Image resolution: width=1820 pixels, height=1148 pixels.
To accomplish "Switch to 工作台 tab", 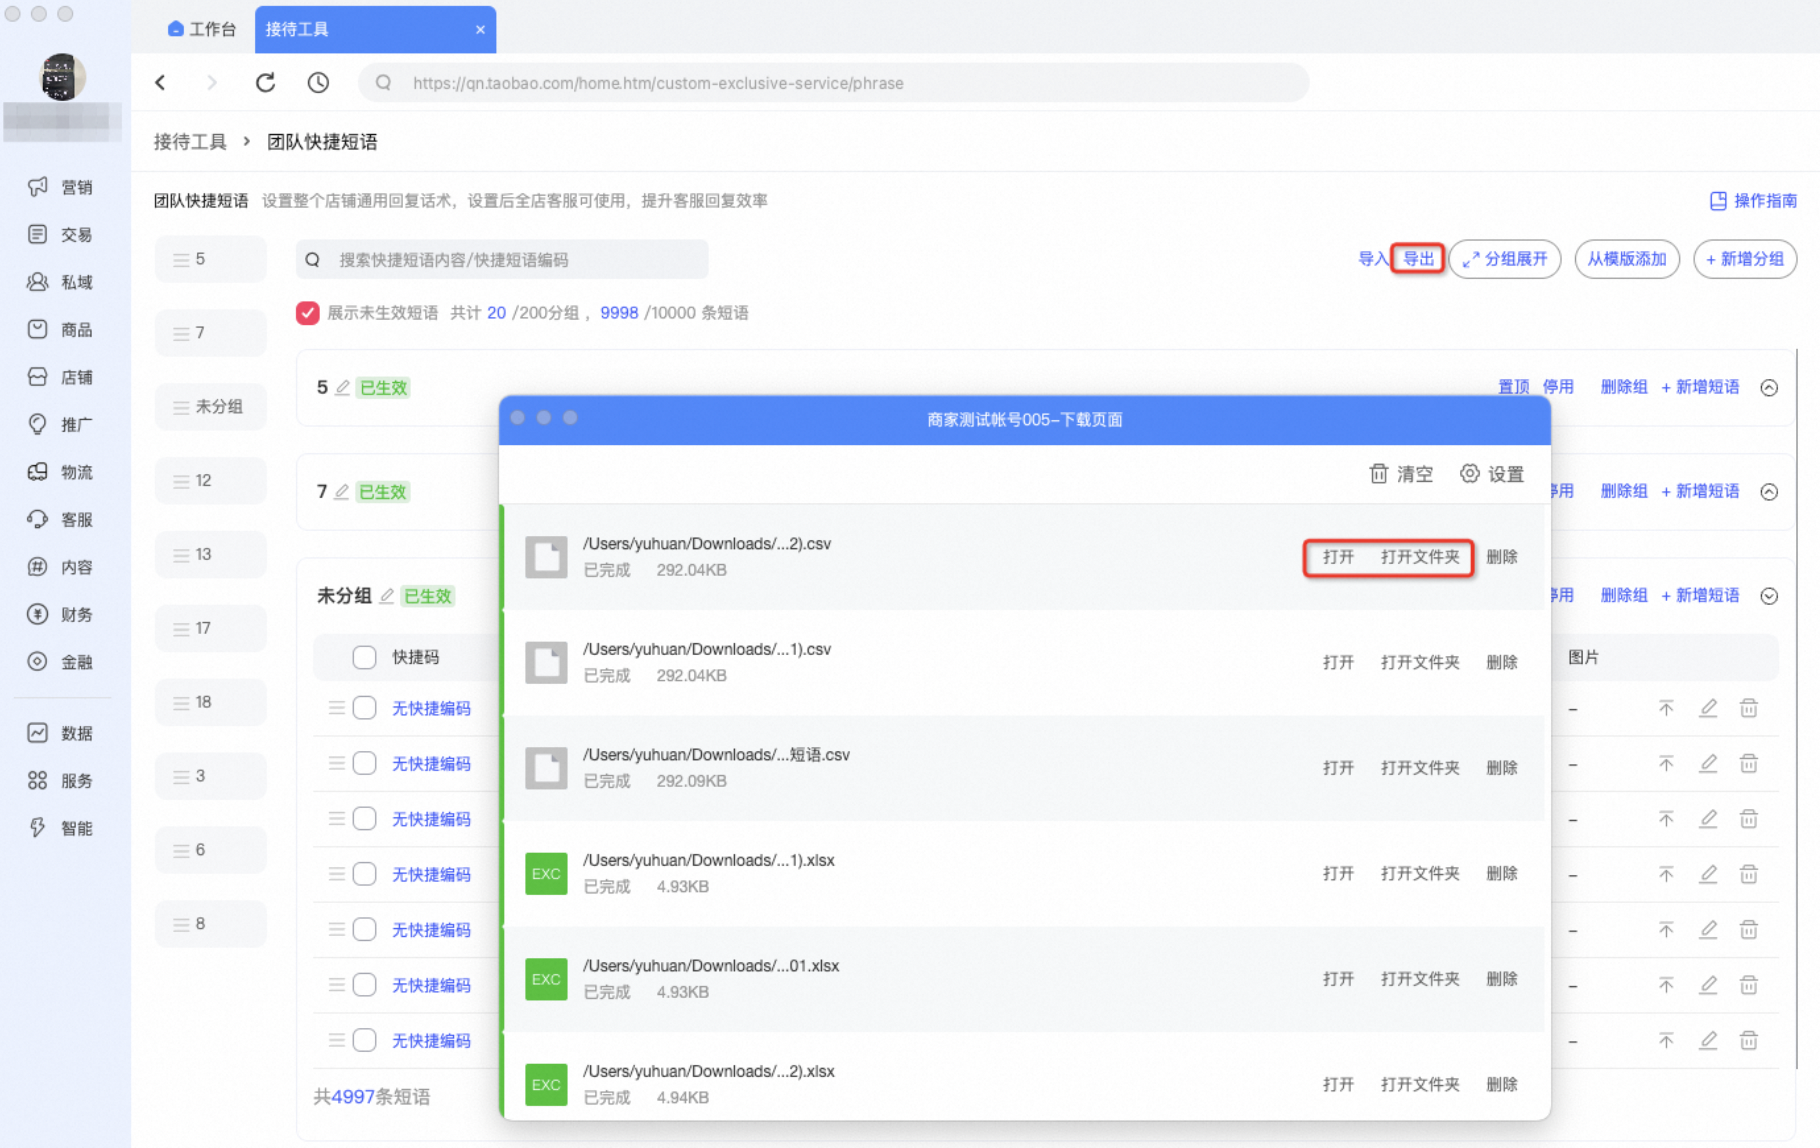I will coord(202,29).
